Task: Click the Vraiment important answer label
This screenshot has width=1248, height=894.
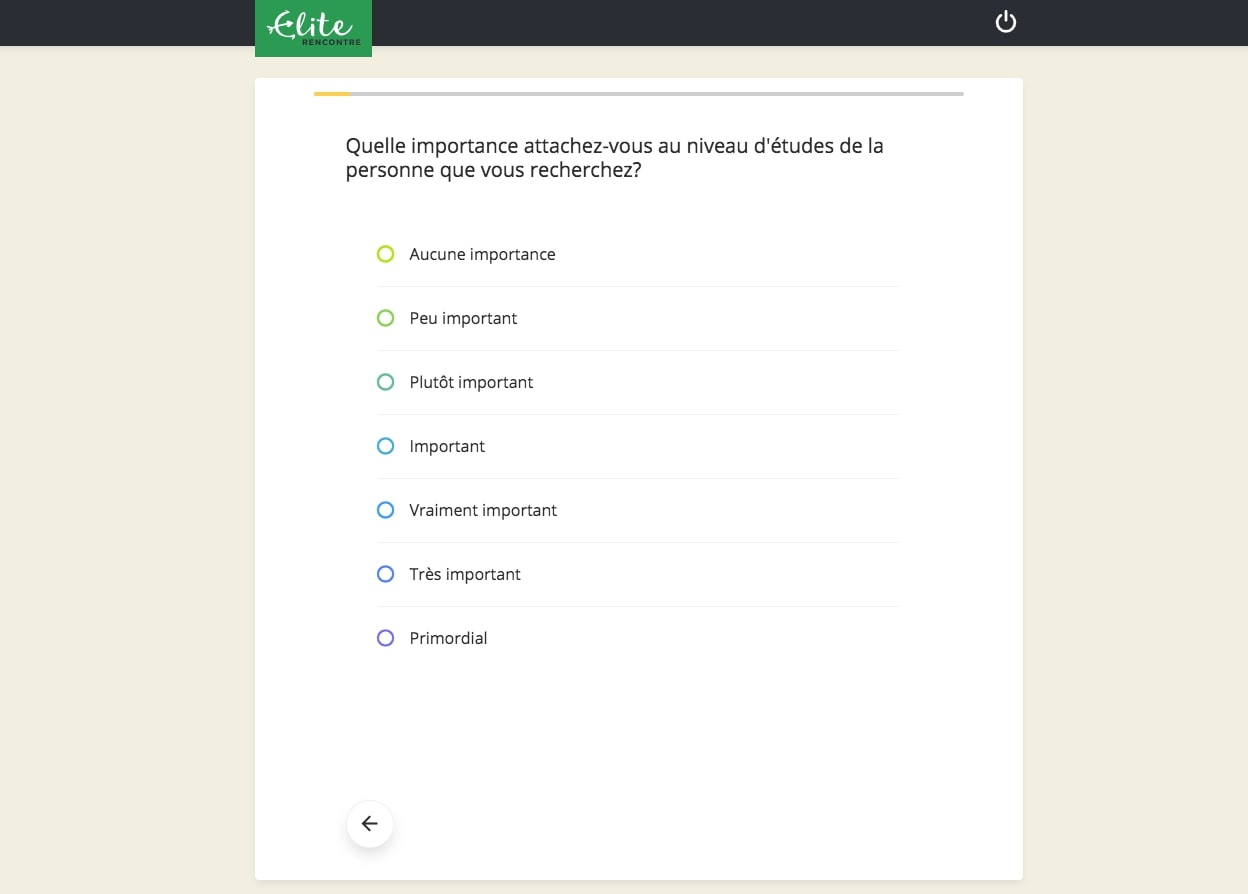Action: 483,510
